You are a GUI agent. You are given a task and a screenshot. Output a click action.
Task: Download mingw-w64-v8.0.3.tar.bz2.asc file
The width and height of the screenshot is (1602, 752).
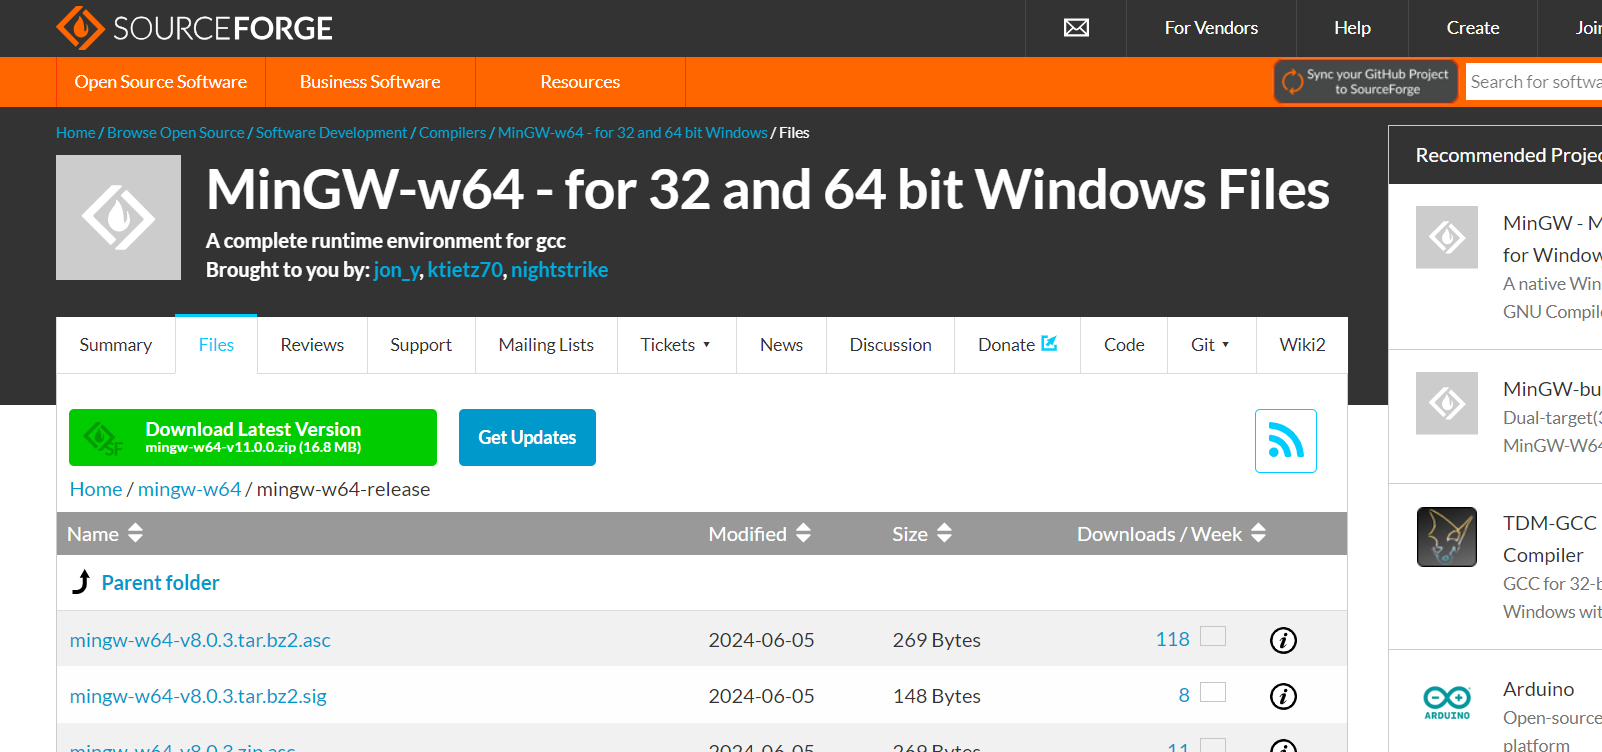[200, 640]
